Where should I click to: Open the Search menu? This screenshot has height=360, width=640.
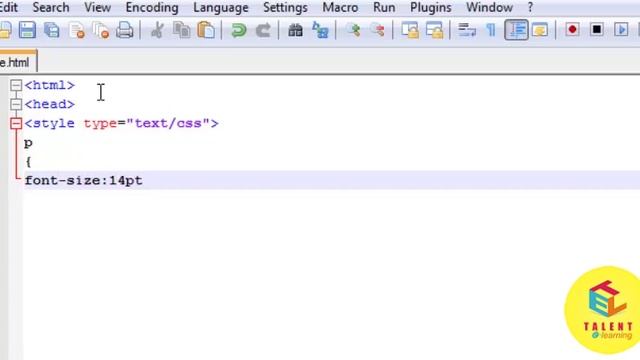click(51, 7)
